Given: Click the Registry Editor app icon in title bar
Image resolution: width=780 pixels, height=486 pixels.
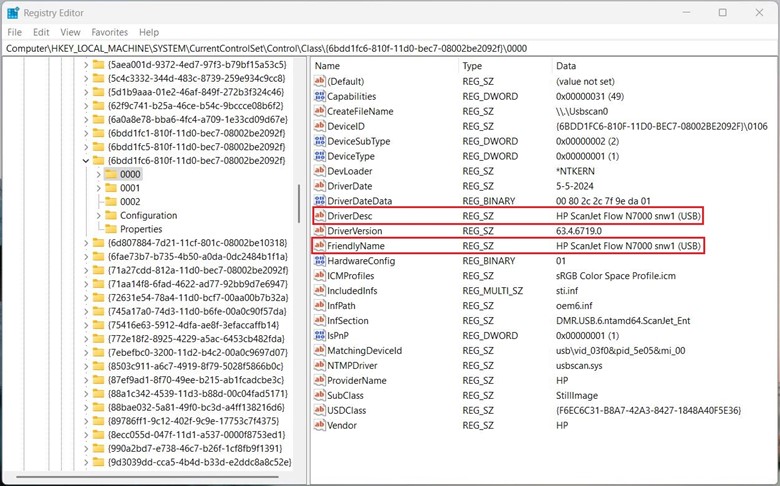Looking at the screenshot, I should [13, 13].
